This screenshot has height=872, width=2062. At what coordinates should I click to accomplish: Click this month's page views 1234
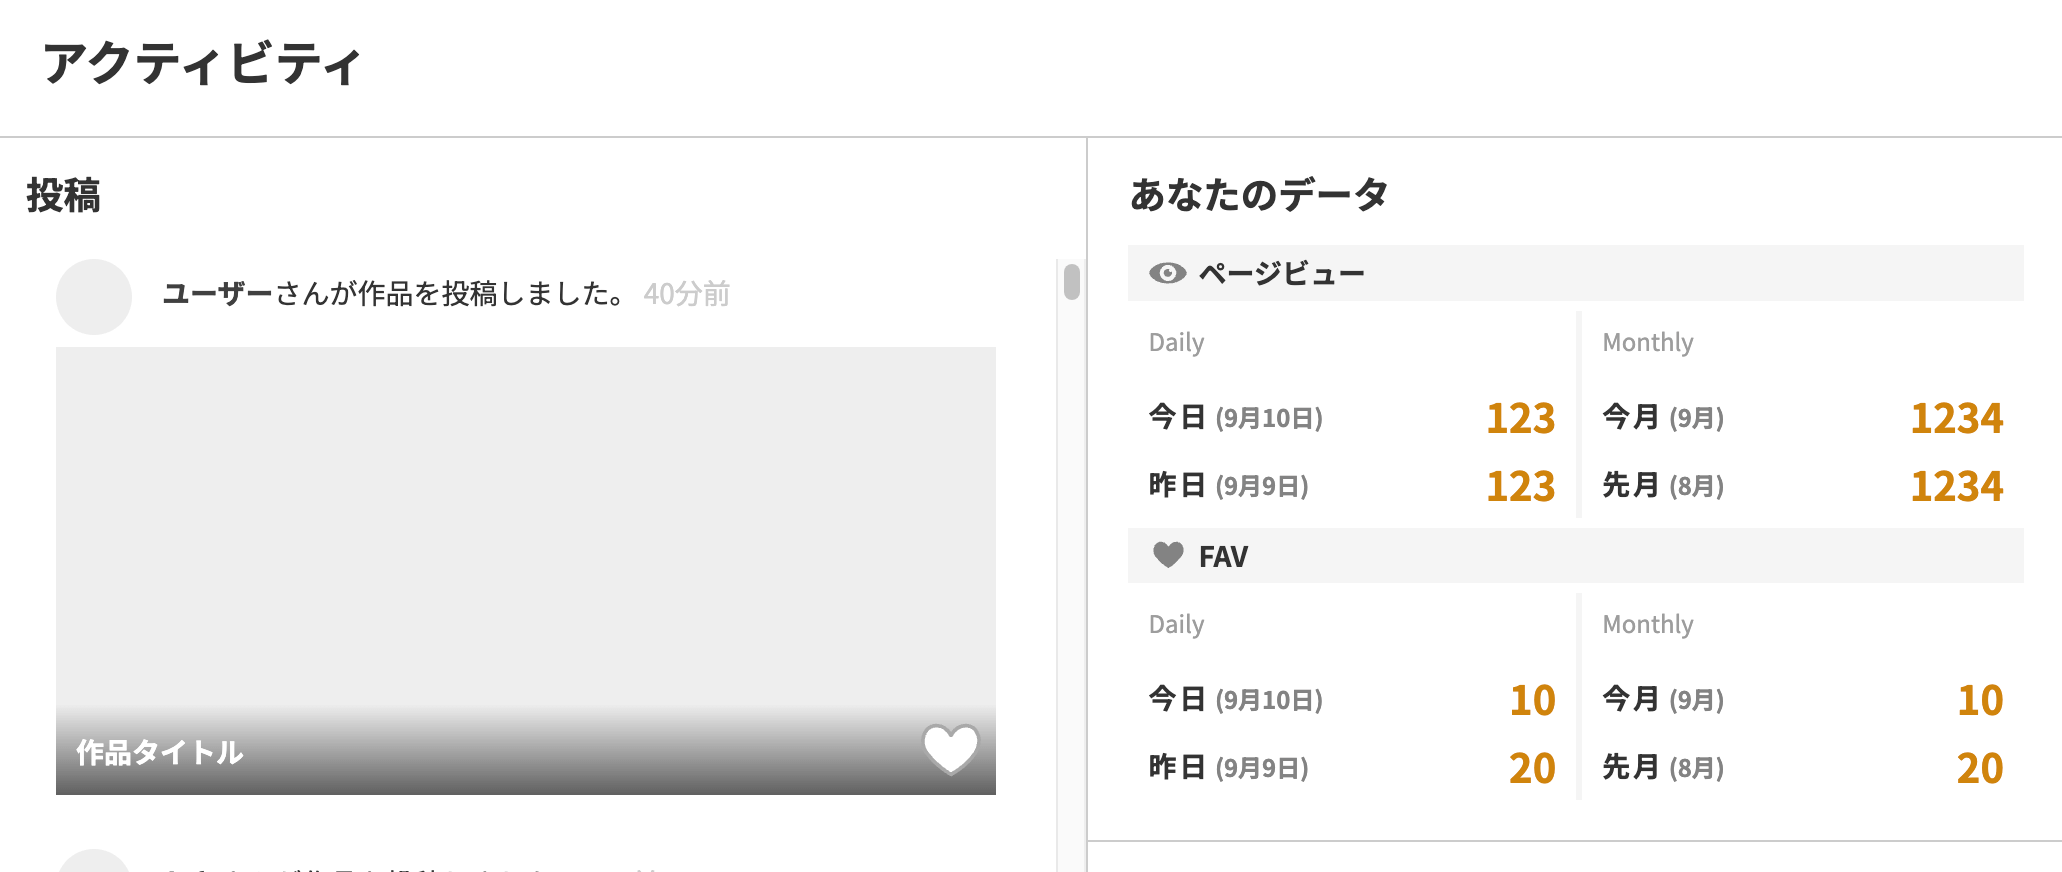[1956, 419]
